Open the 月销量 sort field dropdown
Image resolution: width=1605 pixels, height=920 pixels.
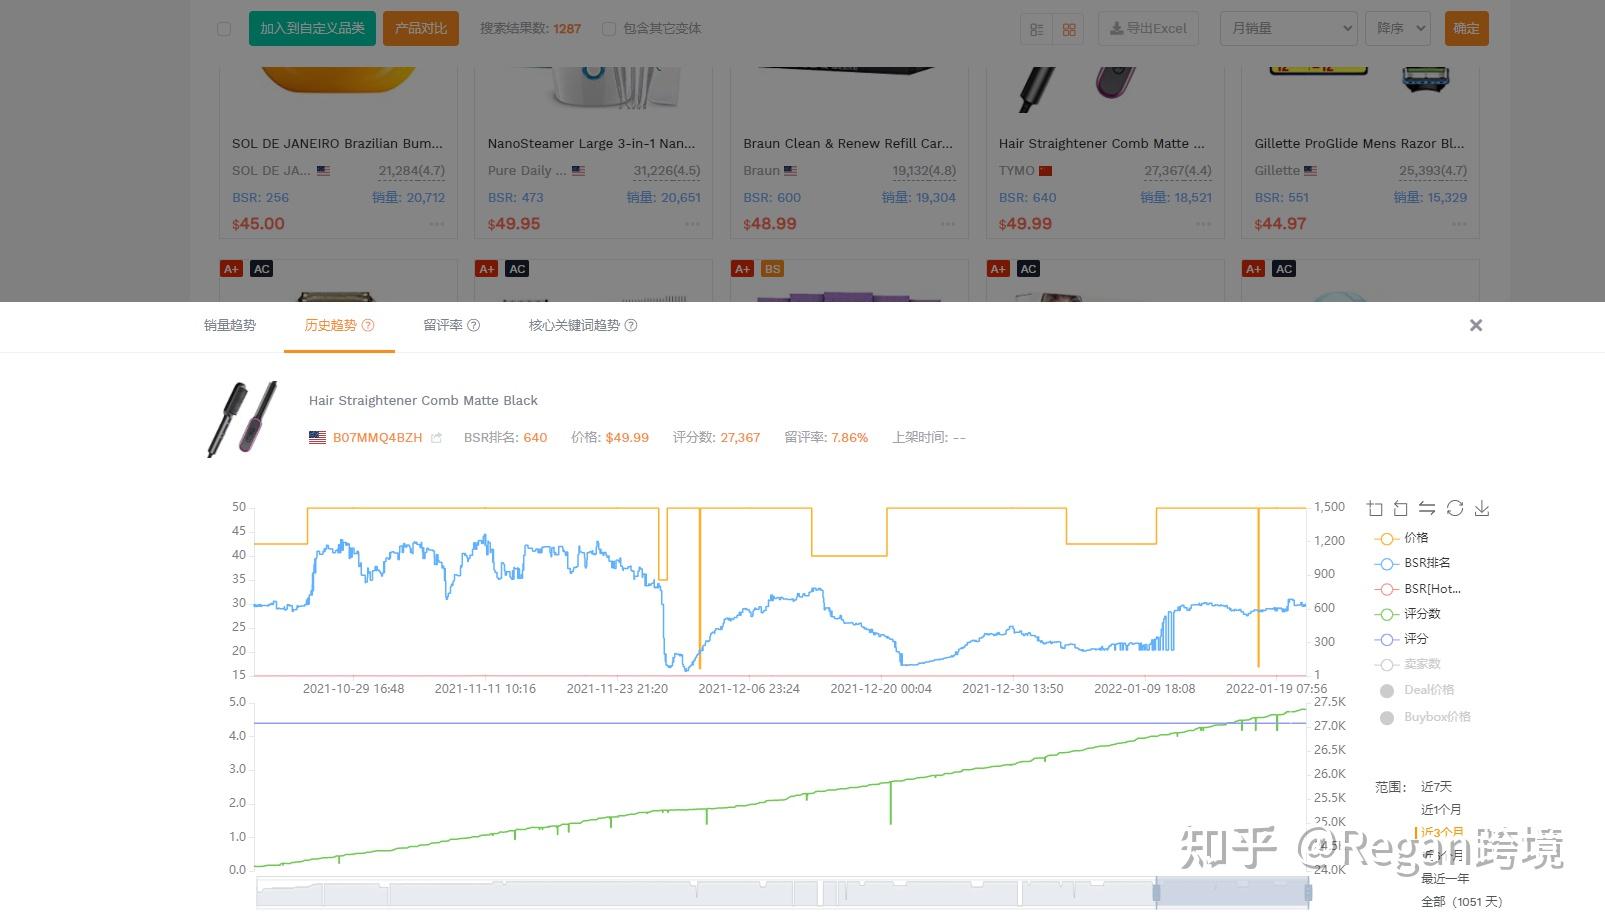pyautogui.click(x=1289, y=28)
